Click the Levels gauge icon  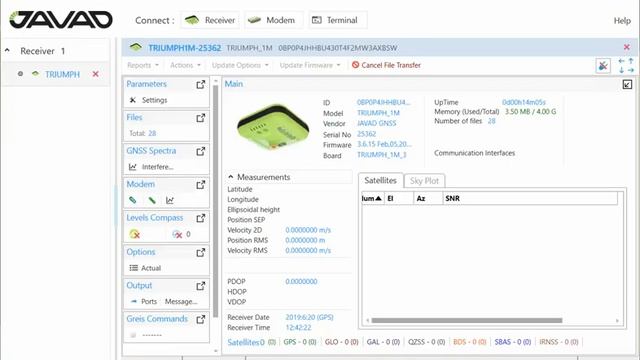(x=134, y=234)
